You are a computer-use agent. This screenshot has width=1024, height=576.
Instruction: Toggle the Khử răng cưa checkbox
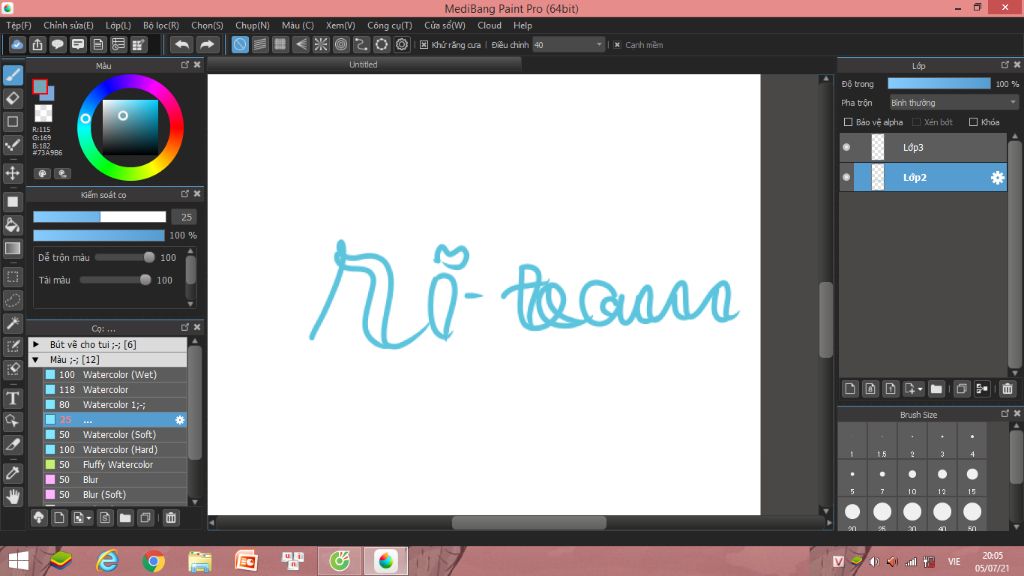click(424, 45)
